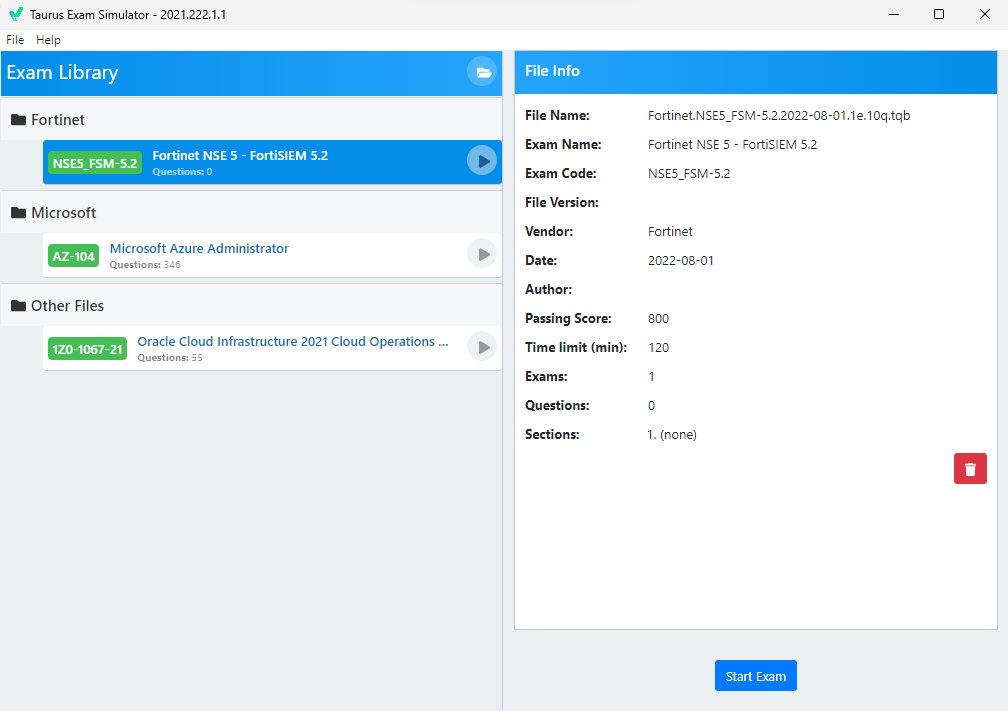Click the Taurus app logo icon
1008x711 pixels.
pyautogui.click(x=15, y=14)
